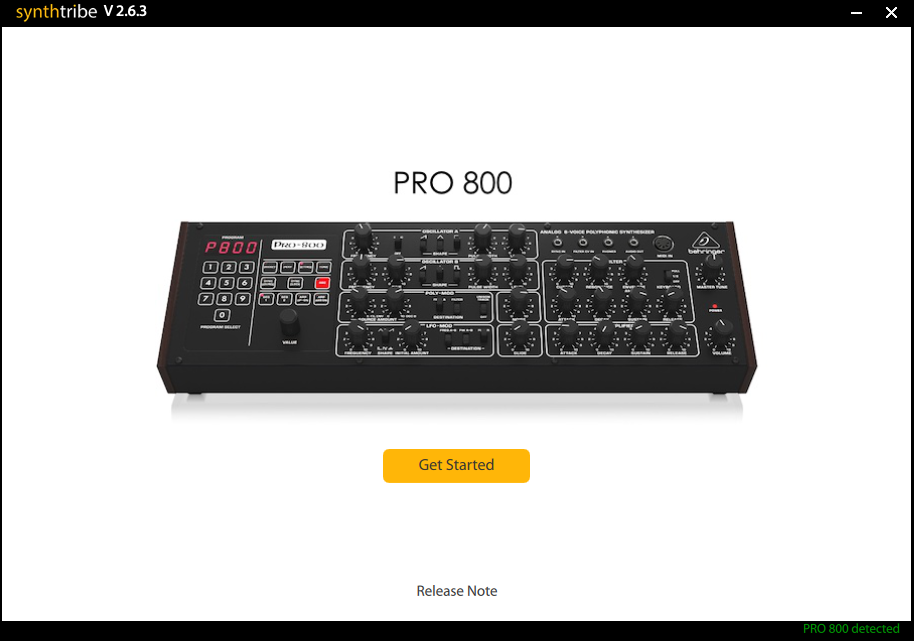Close the SynthTribe window

pyautogui.click(x=891, y=12)
